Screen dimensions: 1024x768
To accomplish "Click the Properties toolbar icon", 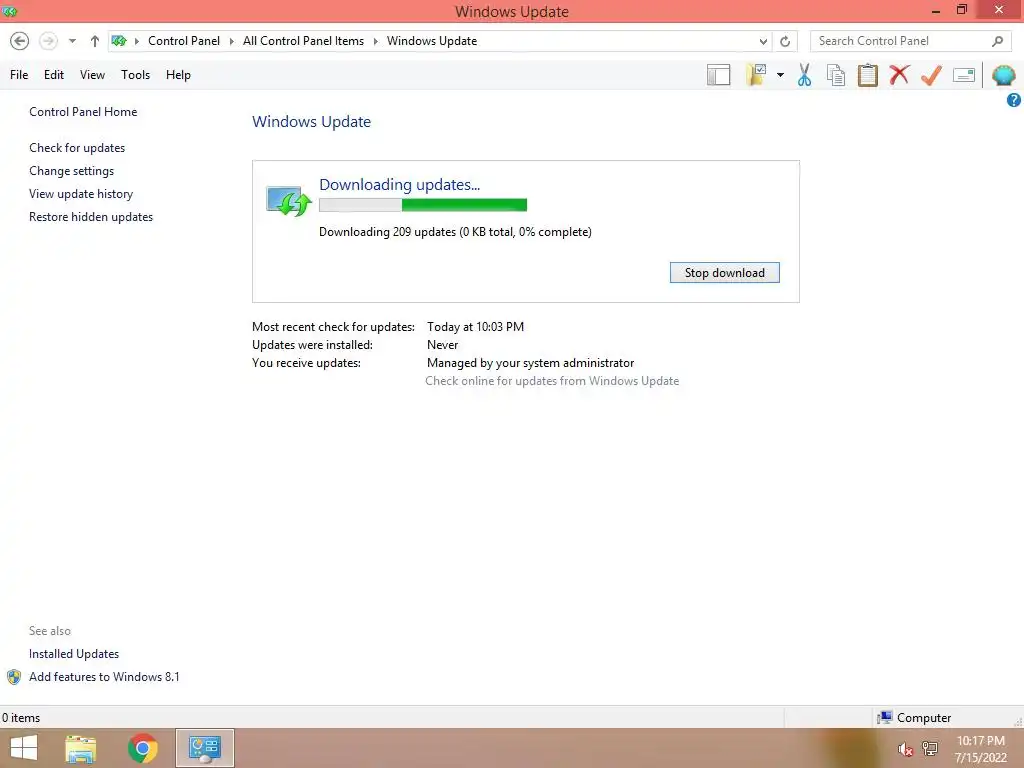I will pyautogui.click(x=964, y=75).
